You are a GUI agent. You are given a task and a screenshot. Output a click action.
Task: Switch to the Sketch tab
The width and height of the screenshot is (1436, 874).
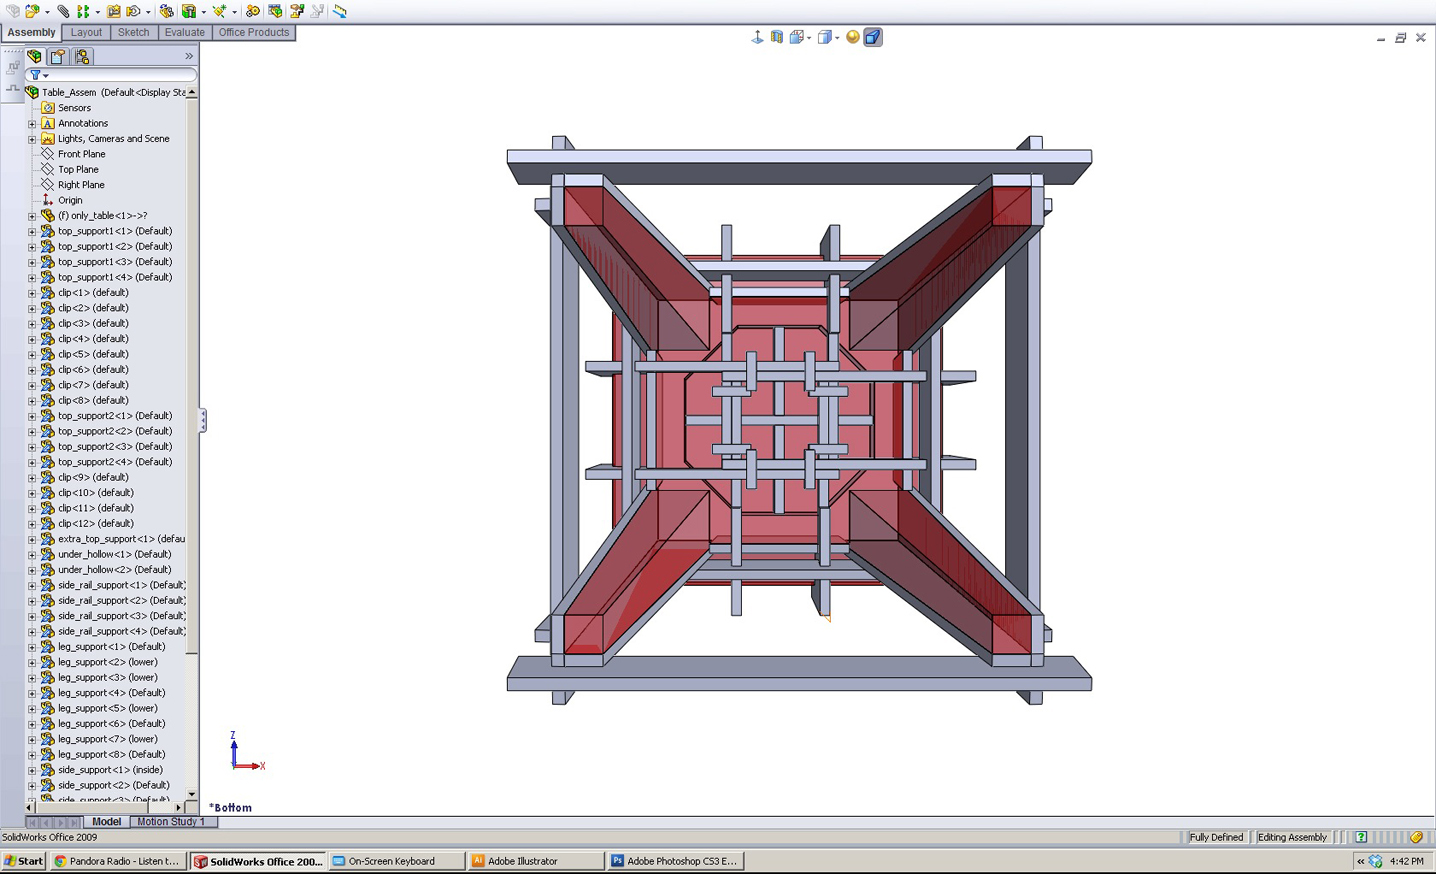(133, 32)
